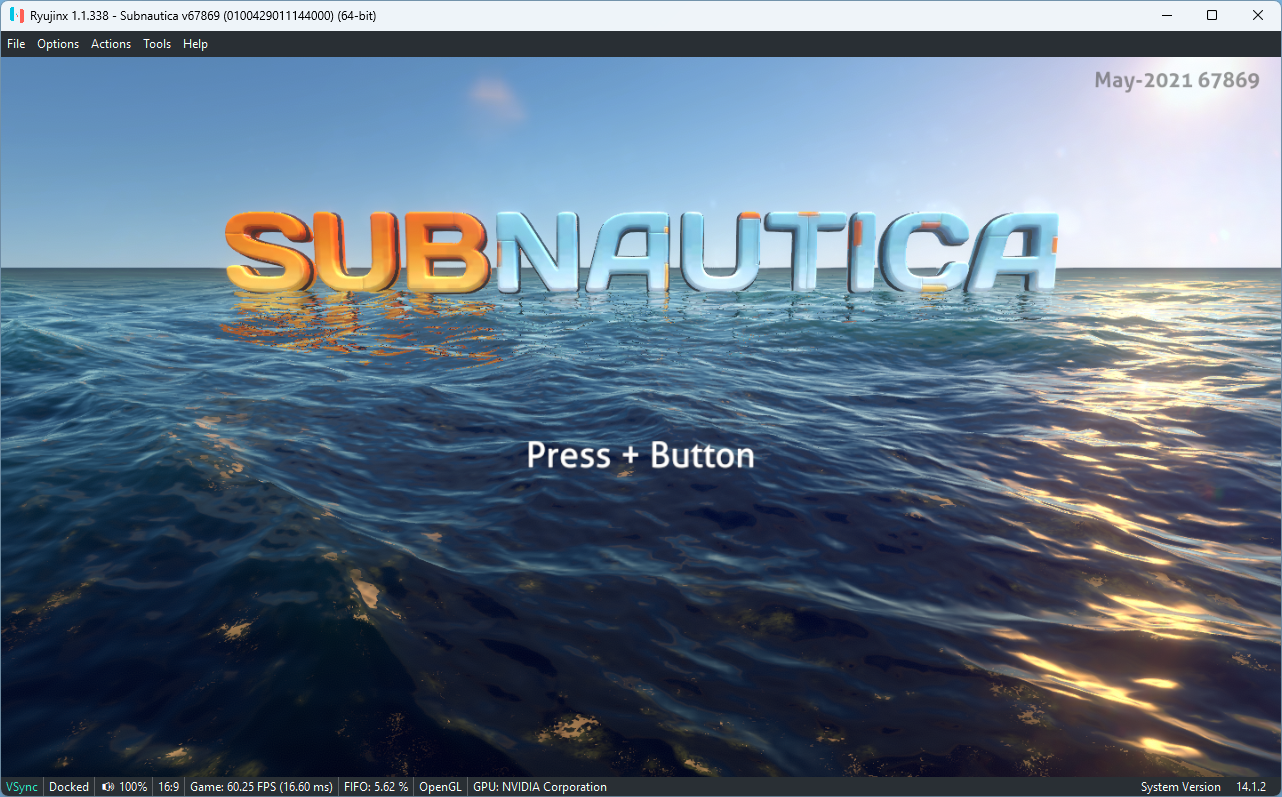
Task: Open the Options menu
Action: [57, 43]
